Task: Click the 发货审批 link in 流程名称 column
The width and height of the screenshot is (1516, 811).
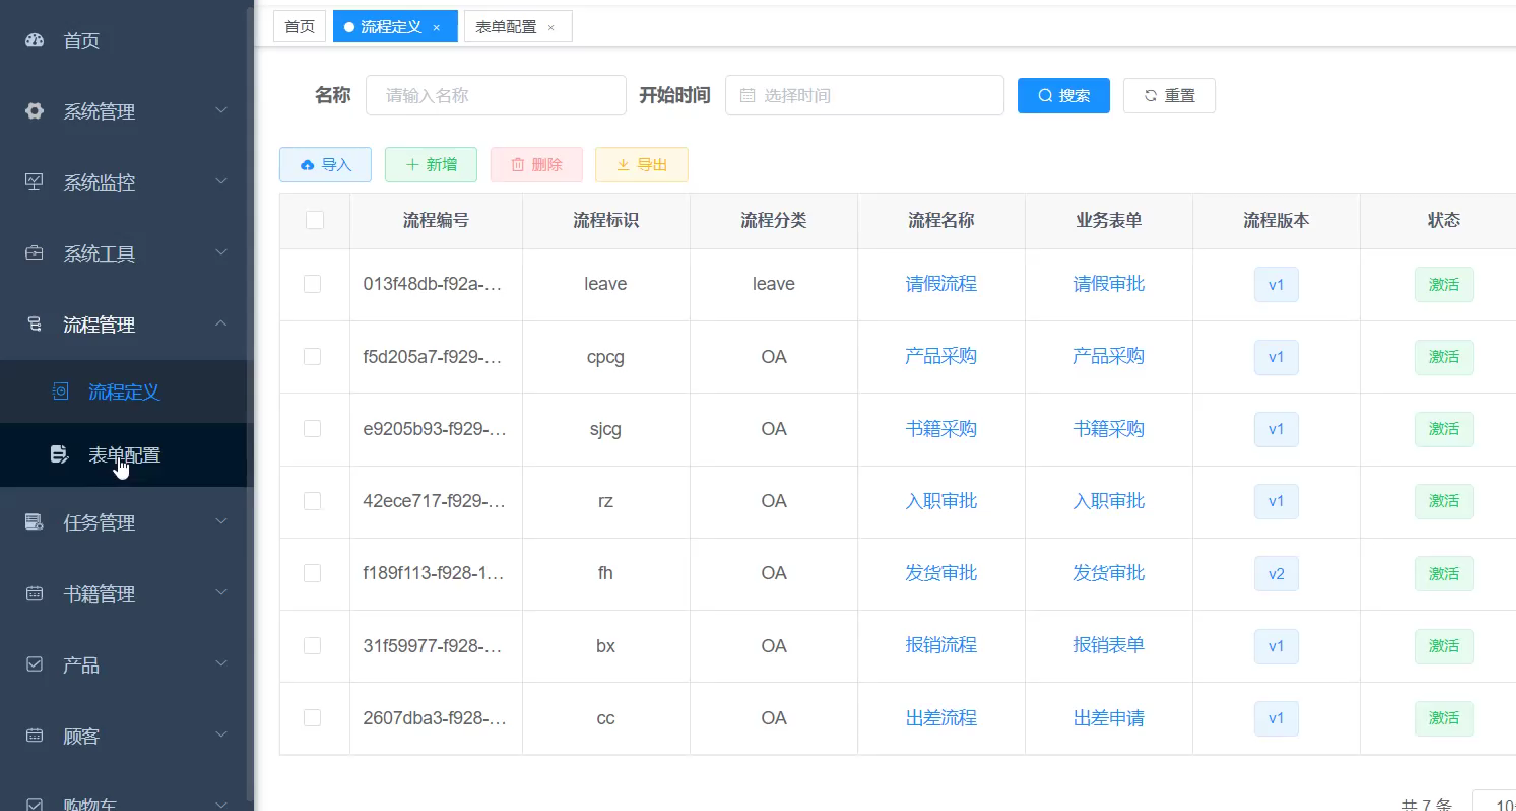Action: coord(941,573)
